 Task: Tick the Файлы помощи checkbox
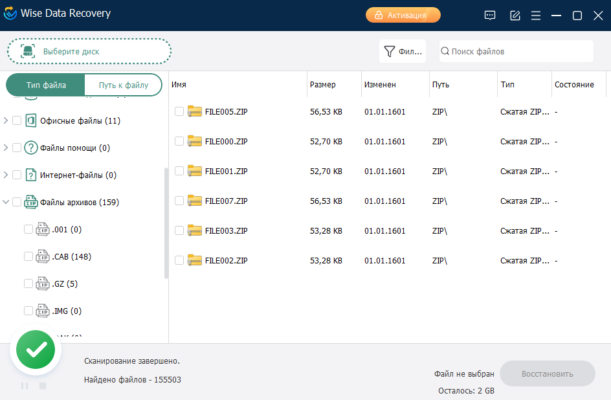(x=17, y=148)
